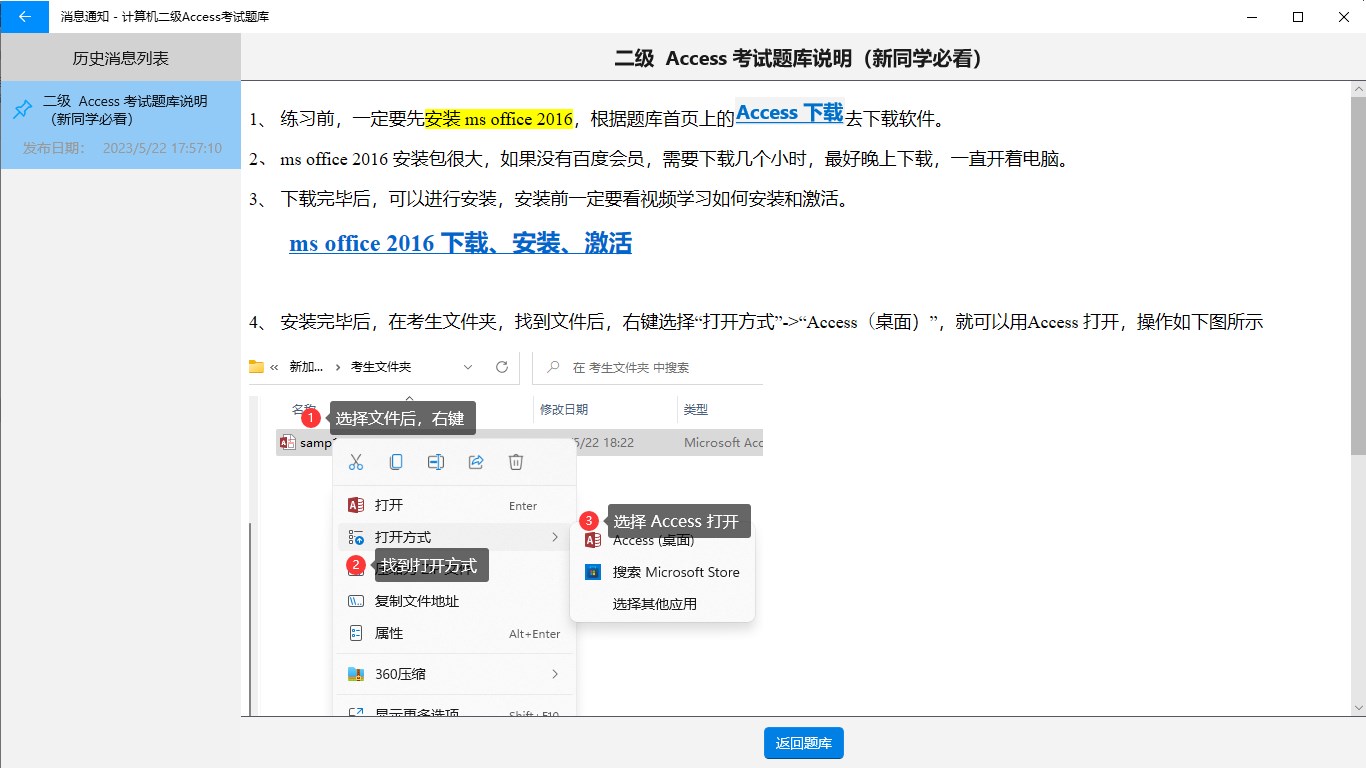Click the pin icon beside the message entry

point(22,110)
